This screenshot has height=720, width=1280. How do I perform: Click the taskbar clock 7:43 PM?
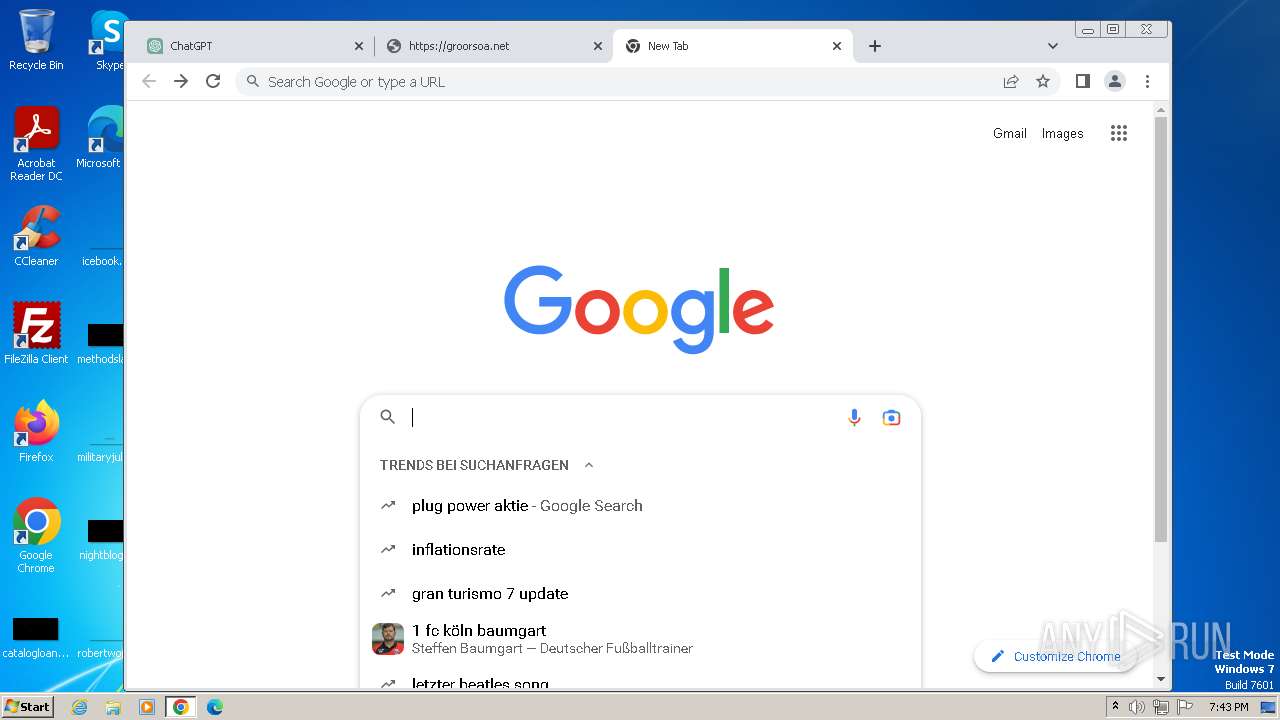(1228, 707)
